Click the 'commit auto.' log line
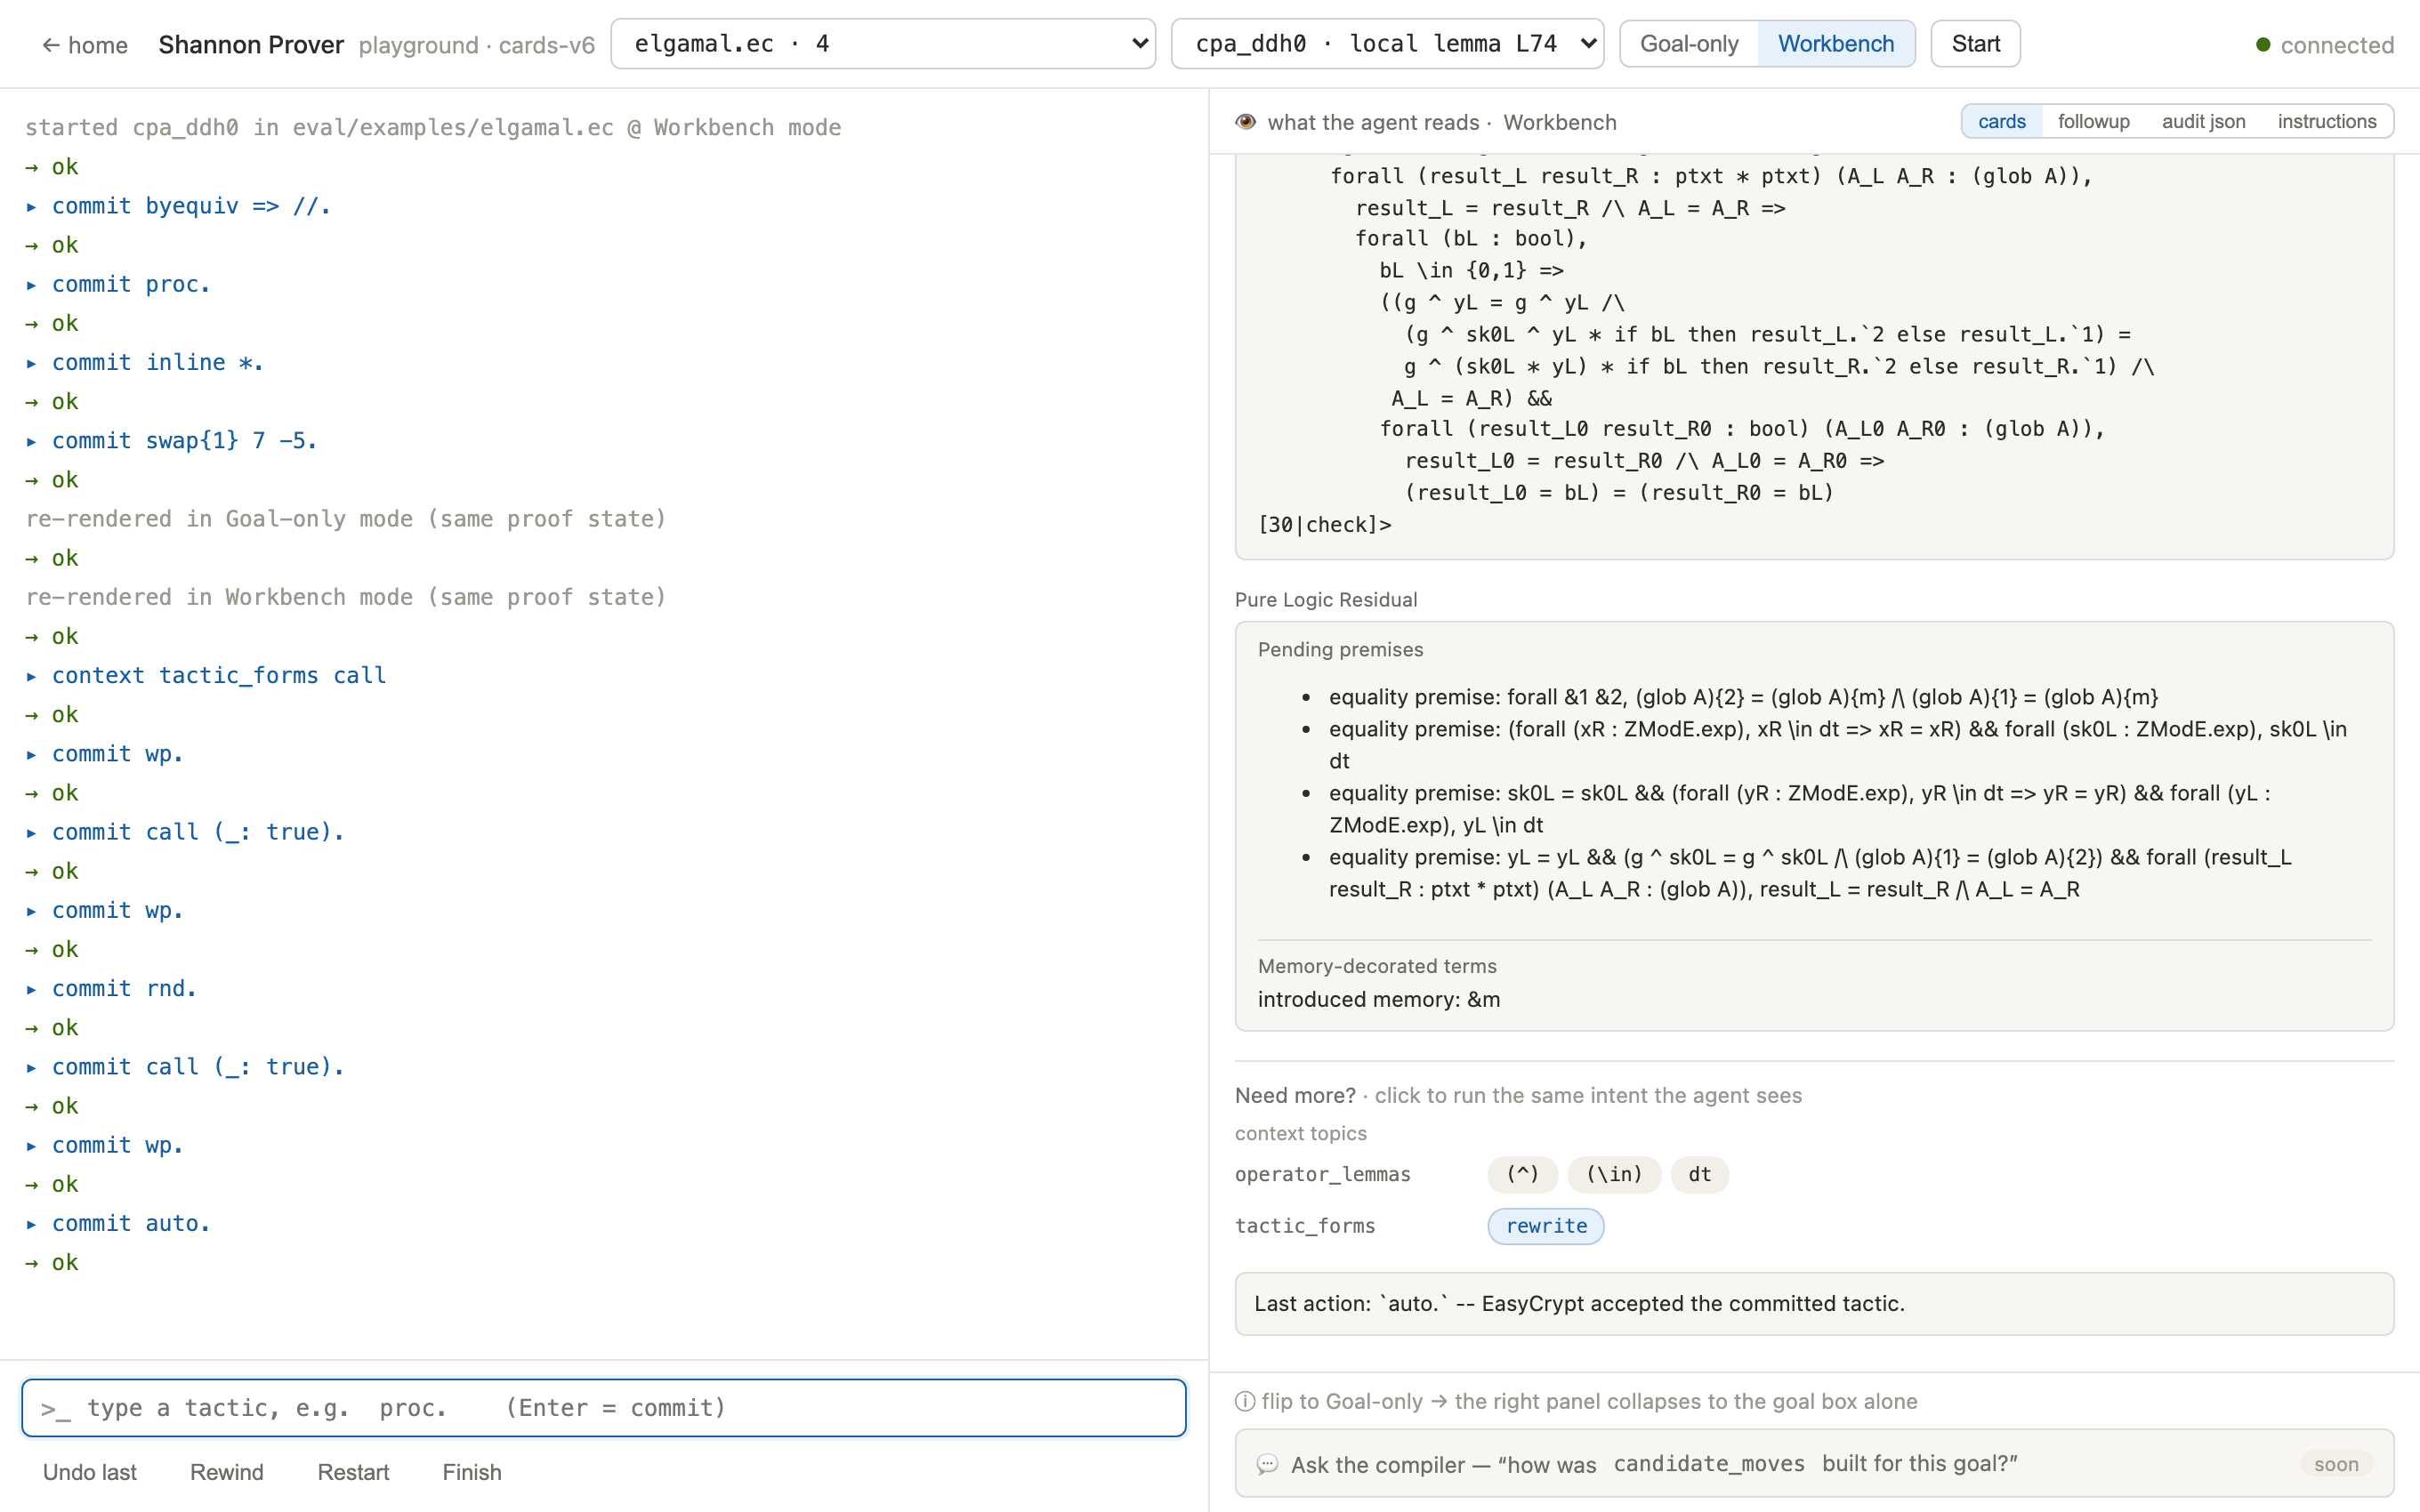2420x1512 pixels. coord(118,1224)
